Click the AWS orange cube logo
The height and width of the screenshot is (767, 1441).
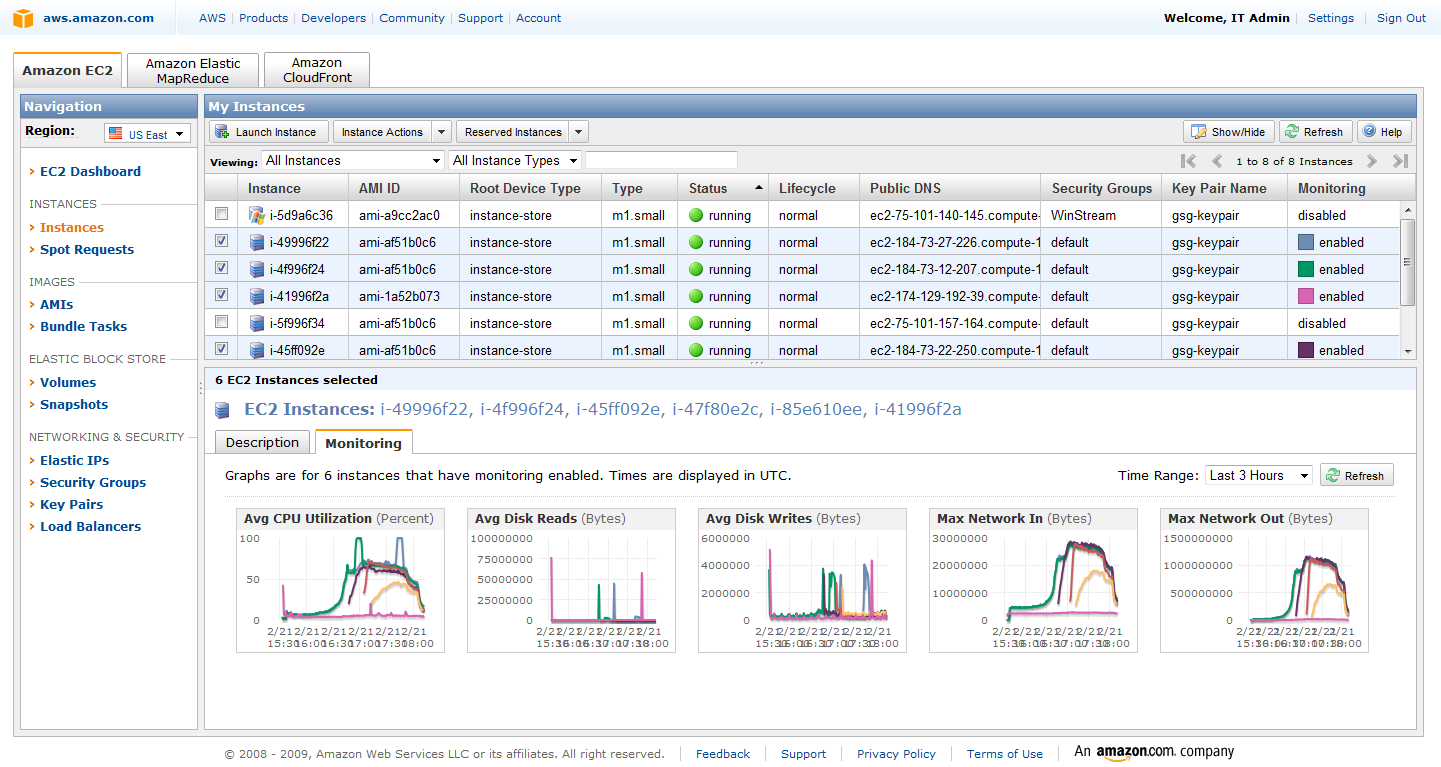(23, 18)
